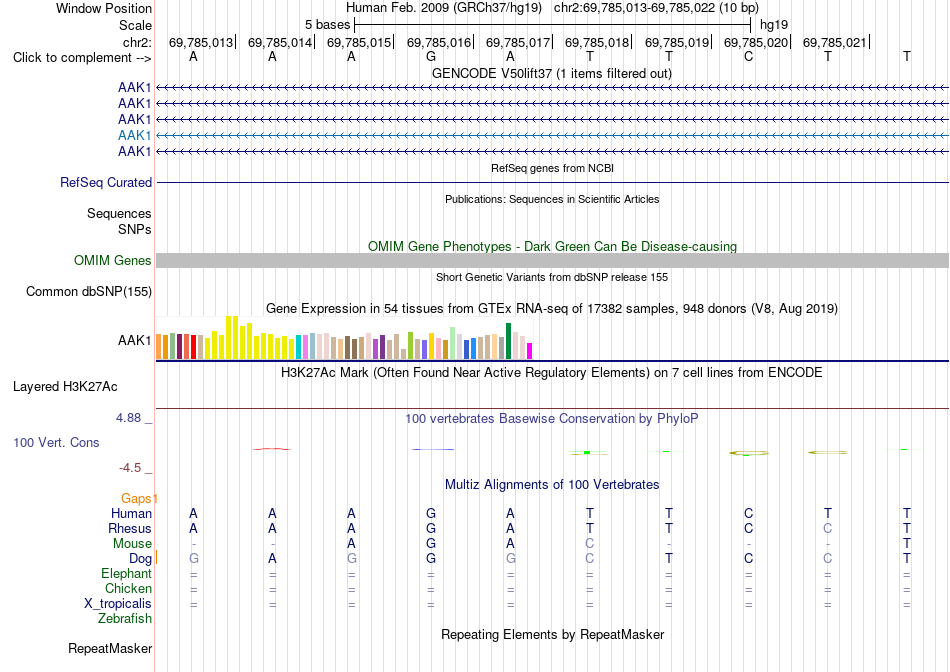Click the Layered H3K27Ac track label
The image size is (950, 672).
(x=65, y=387)
